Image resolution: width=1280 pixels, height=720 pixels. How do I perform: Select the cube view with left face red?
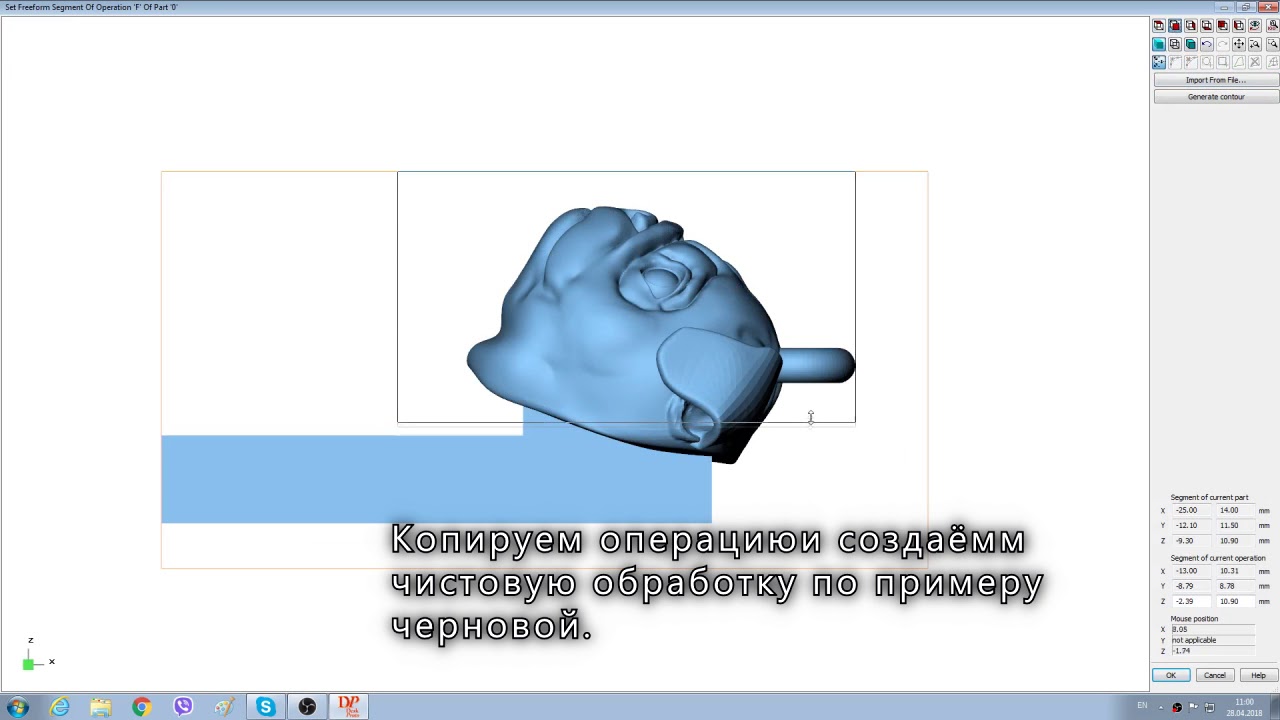tap(1239, 25)
